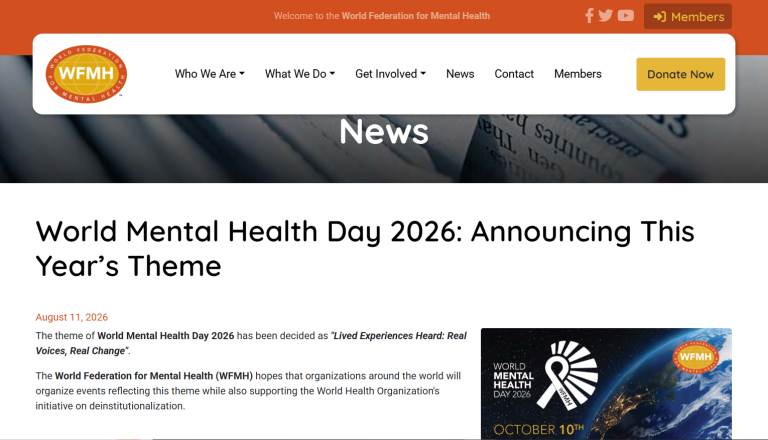This screenshot has height=440, width=768.
Task: Click the welcome text in top bar
Action: 382,16
